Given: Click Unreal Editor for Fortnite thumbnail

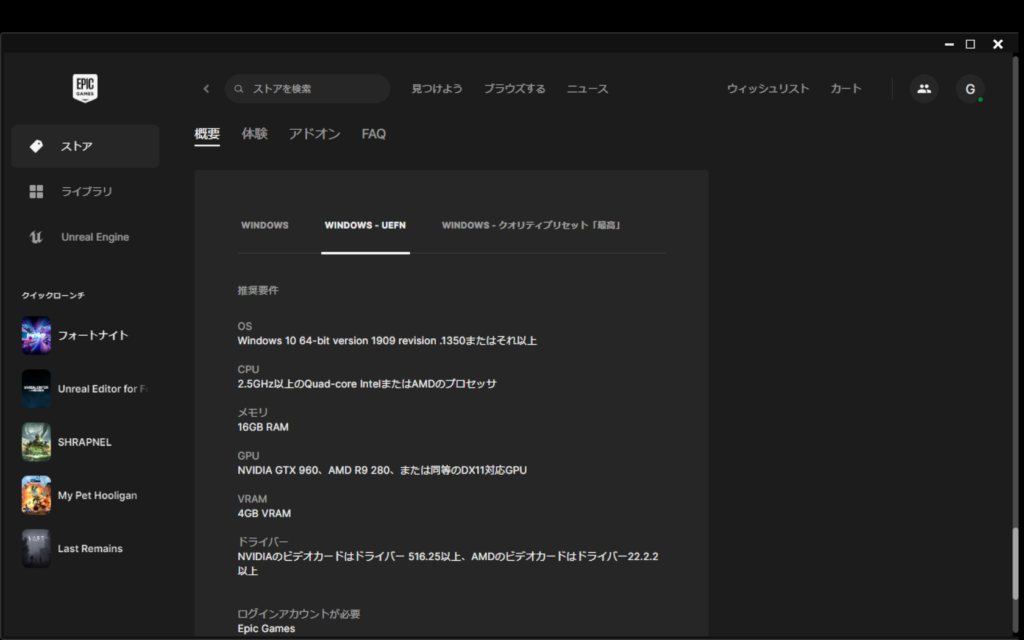Looking at the screenshot, I should [37, 389].
